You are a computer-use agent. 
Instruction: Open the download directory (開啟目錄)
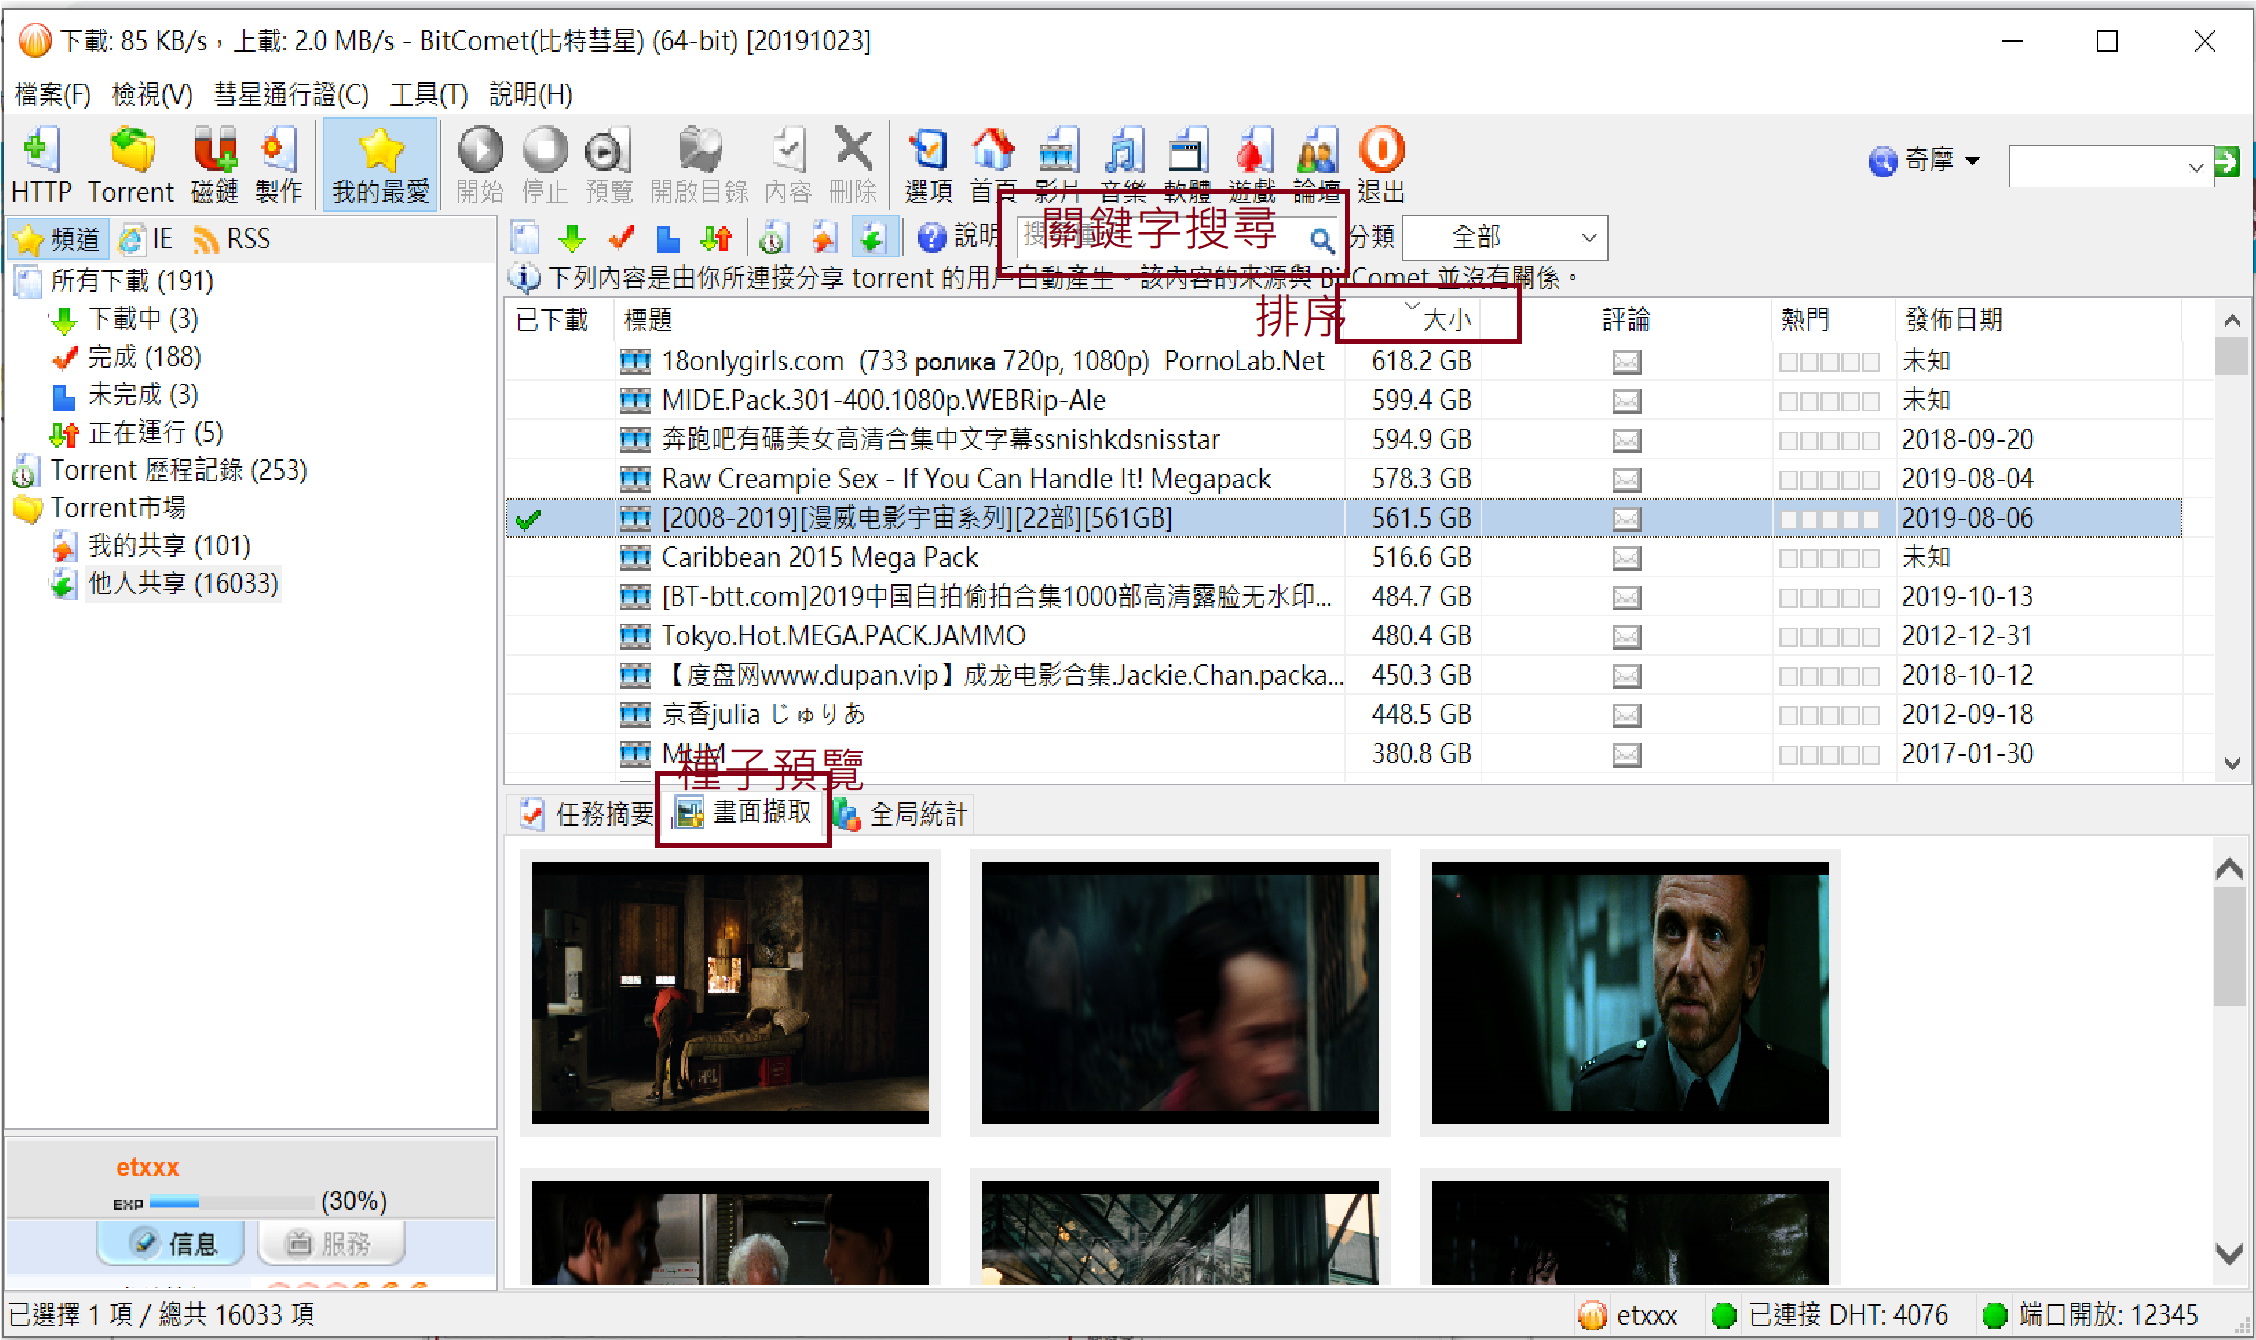point(699,166)
